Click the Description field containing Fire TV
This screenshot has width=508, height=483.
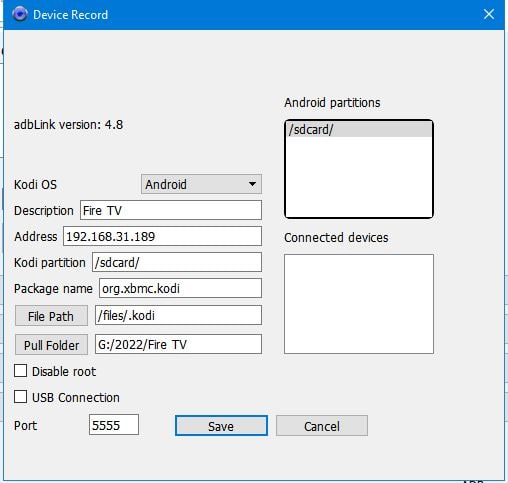171,210
